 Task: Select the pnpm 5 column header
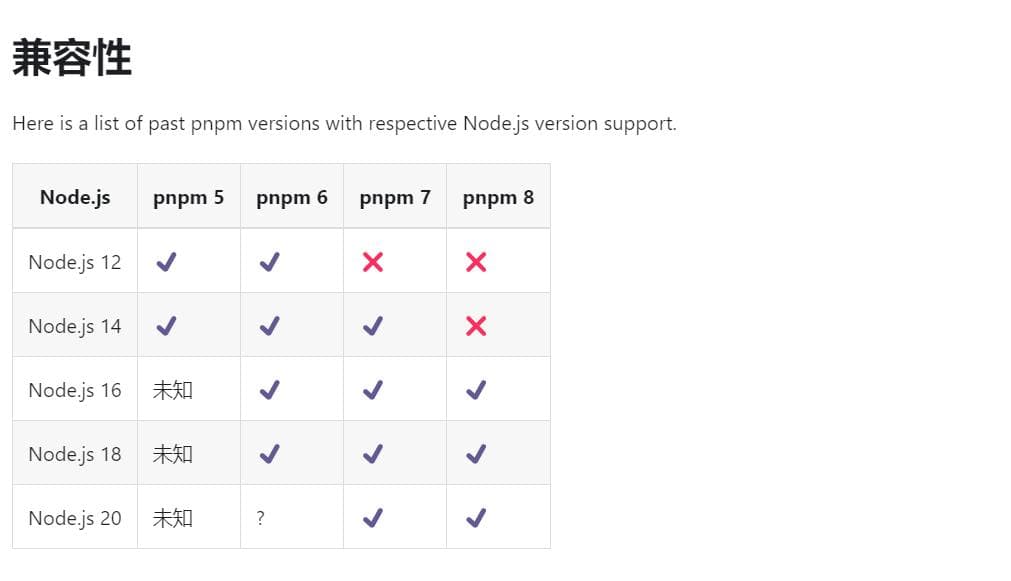pos(188,197)
